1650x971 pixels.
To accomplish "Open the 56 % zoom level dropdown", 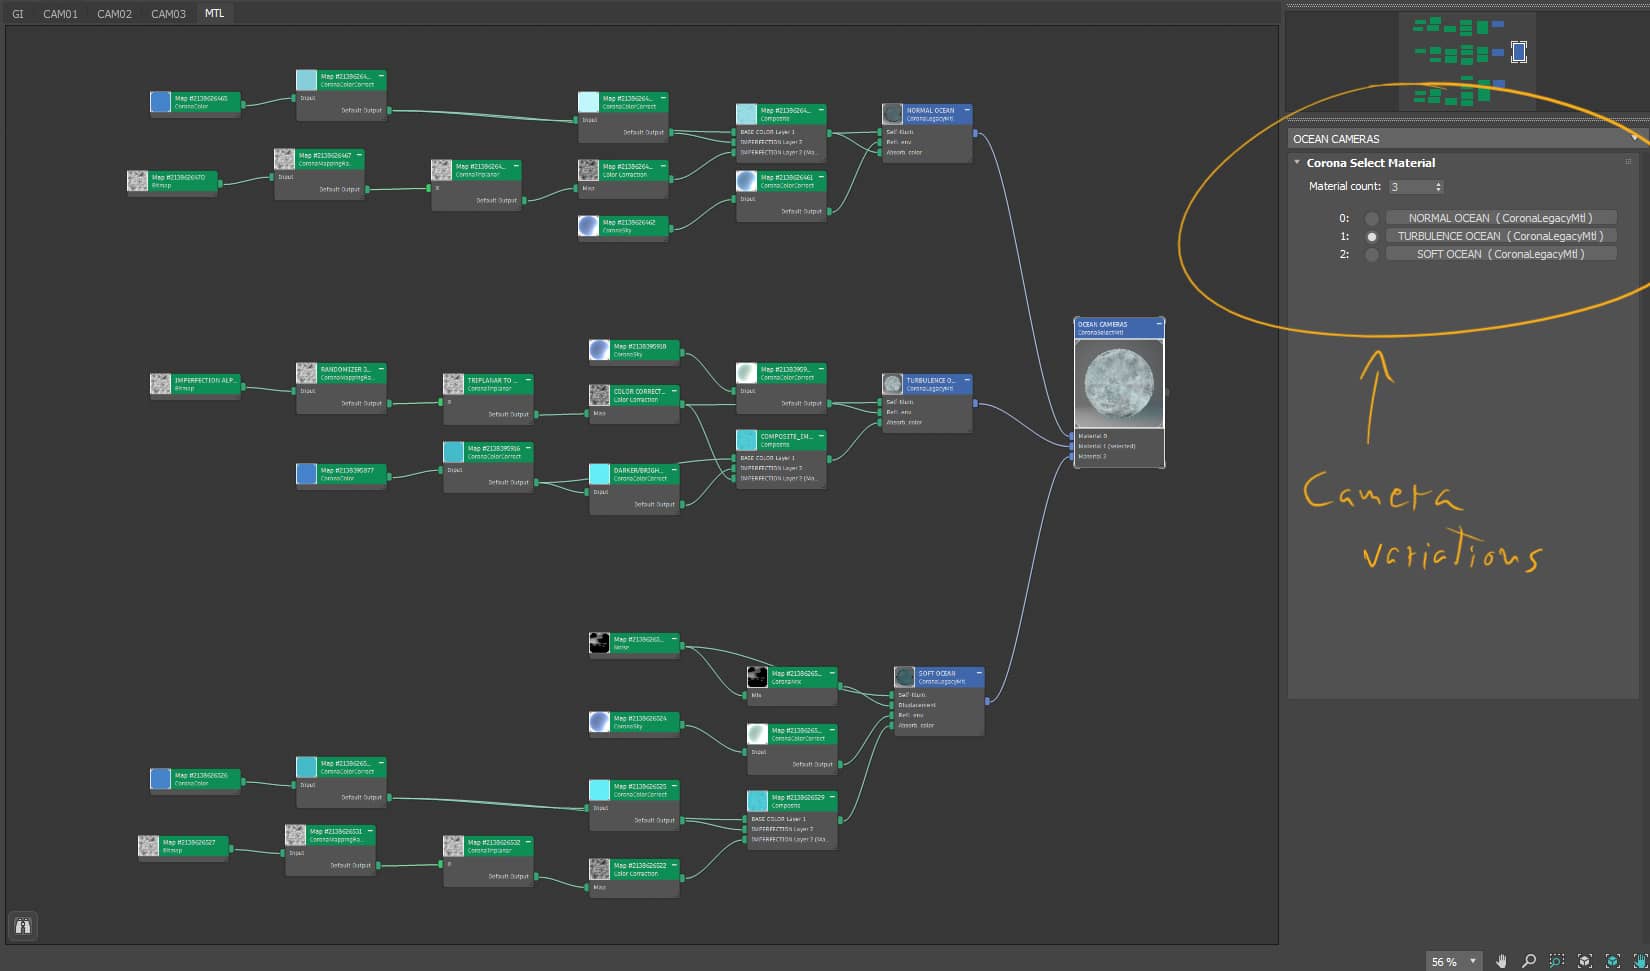I will pyautogui.click(x=1472, y=961).
